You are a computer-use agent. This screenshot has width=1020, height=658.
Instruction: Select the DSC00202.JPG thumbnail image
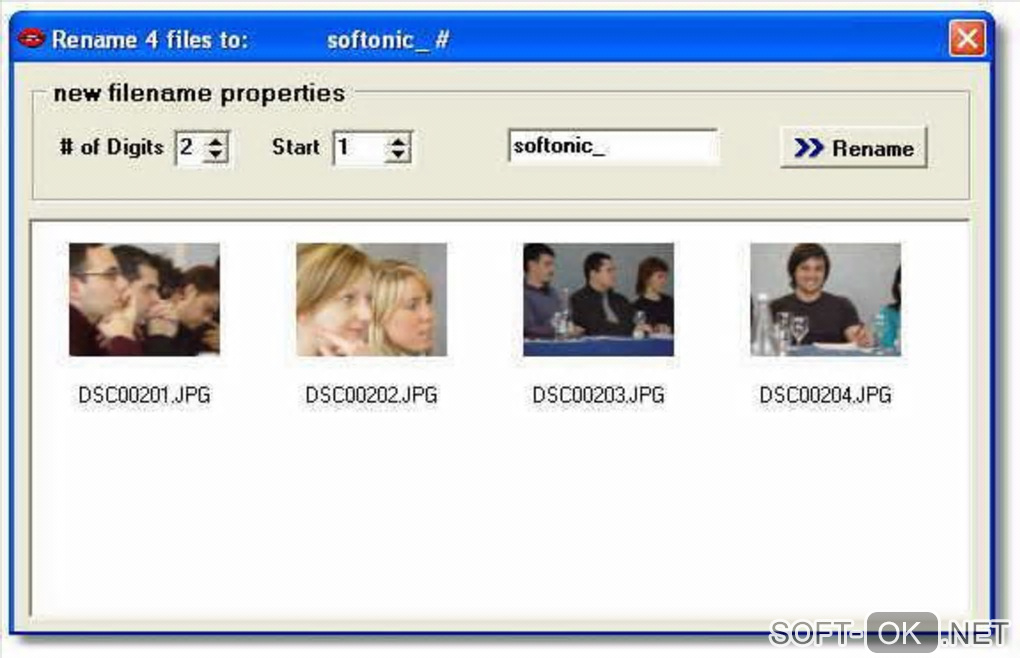371,299
